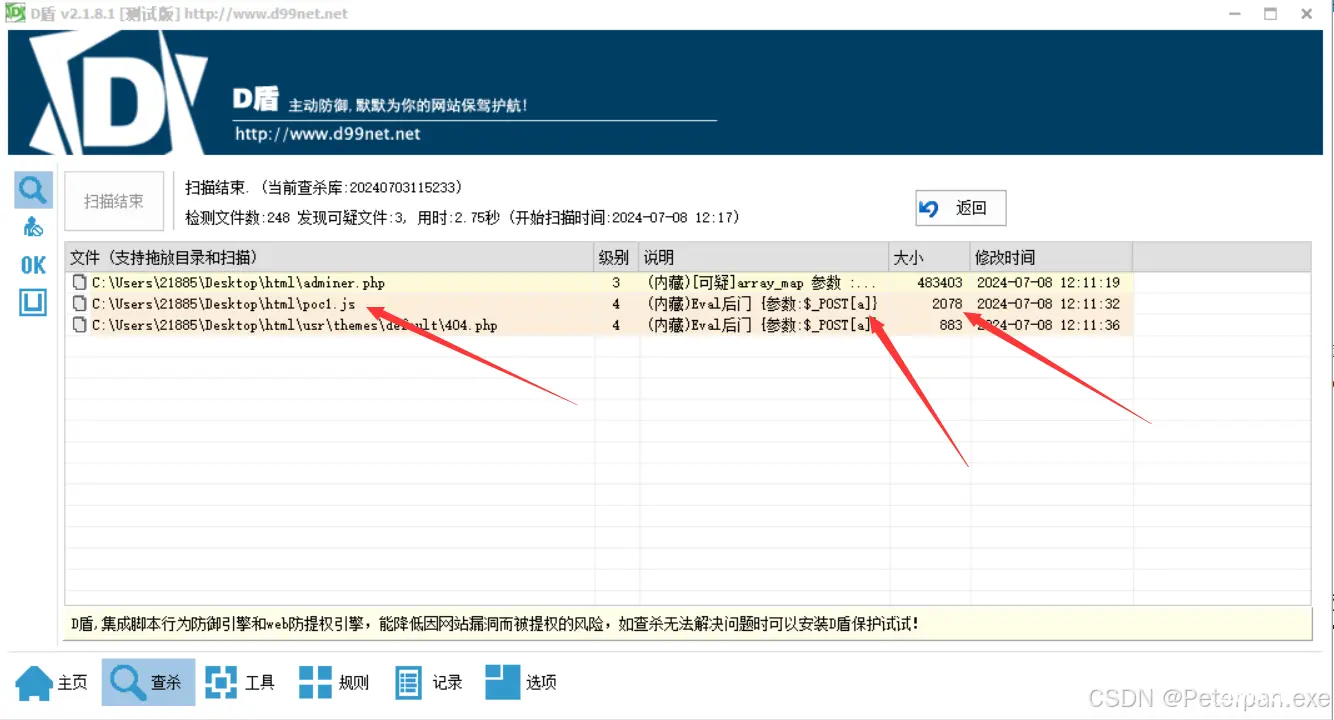1334x720 pixels.
Task: Open the 选项 options tab
Action: pyautogui.click(x=521, y=683)
